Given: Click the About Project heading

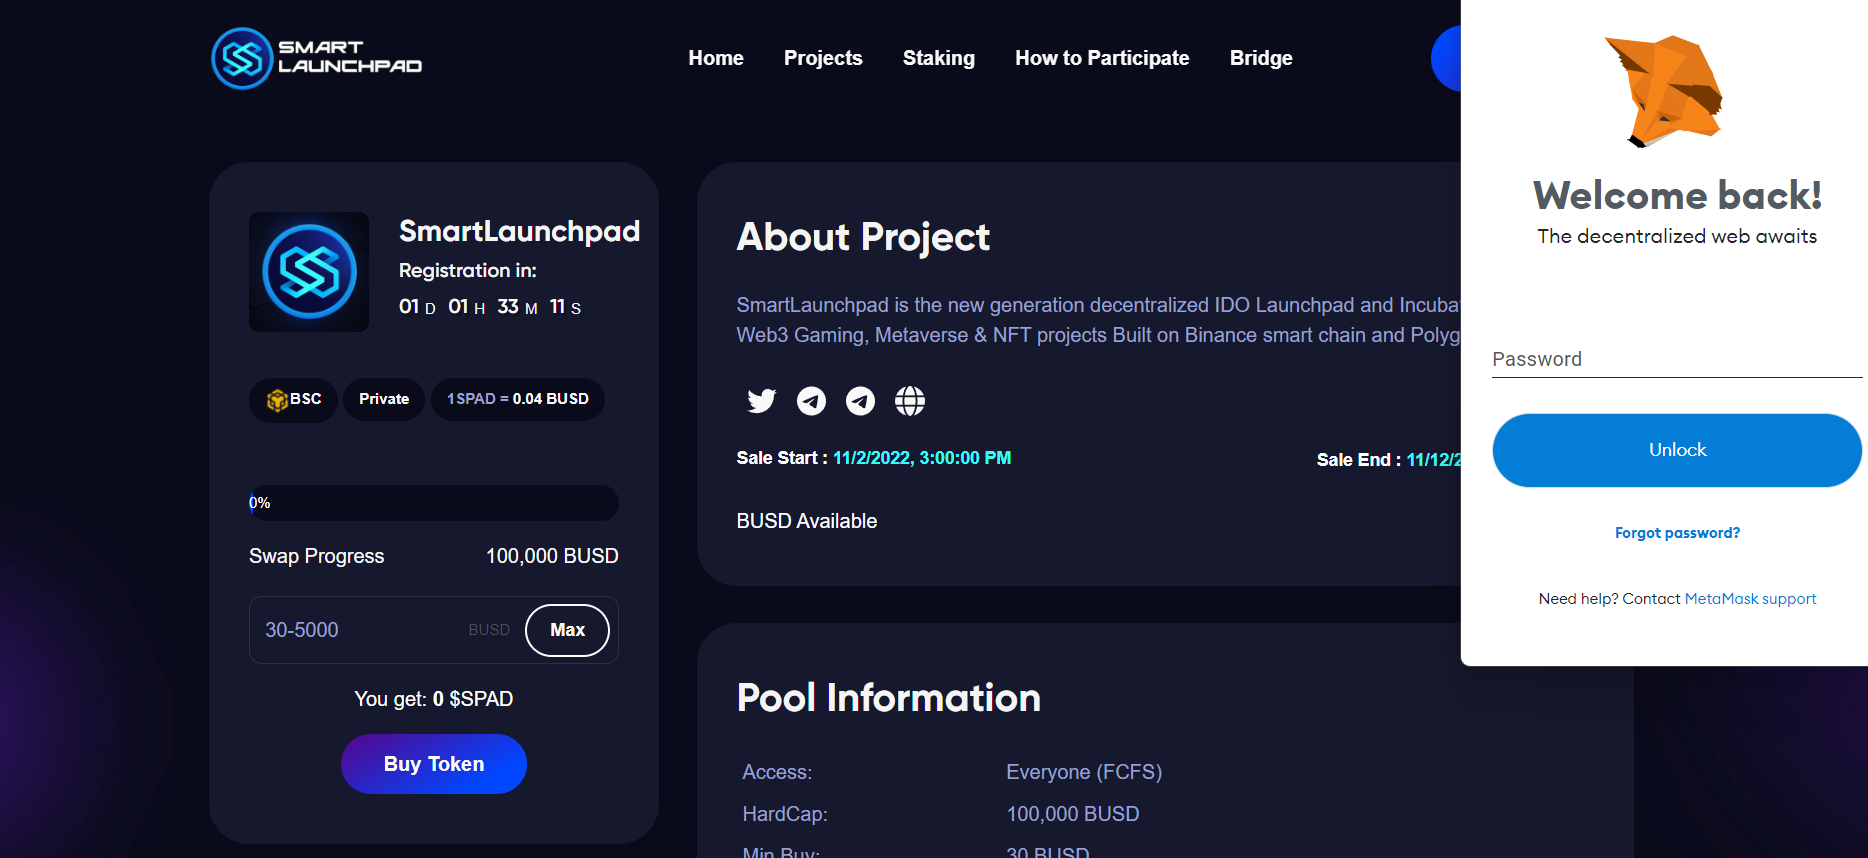Looking at the screenshot, I should [863, 237].
